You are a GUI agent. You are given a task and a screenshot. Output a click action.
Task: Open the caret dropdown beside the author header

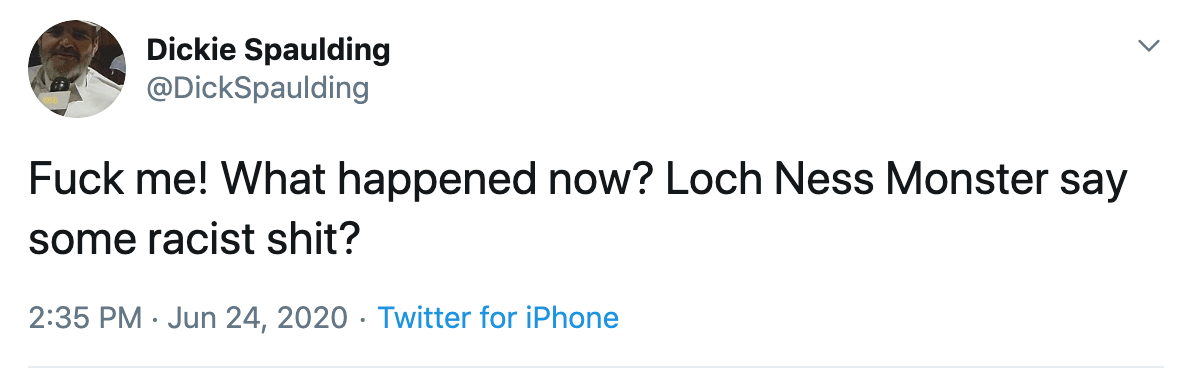[x=1150, y=46]
